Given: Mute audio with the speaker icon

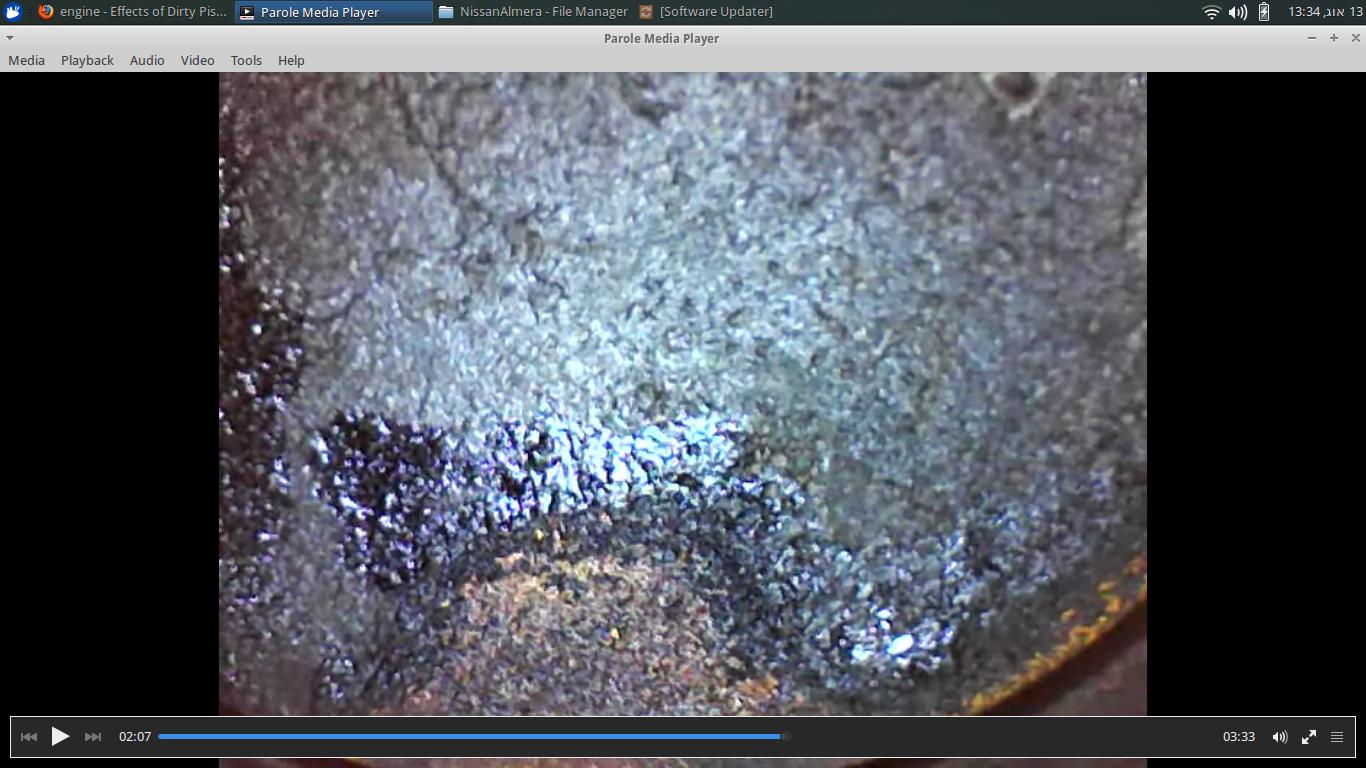Looking at the screenshot, I should pos(1279,736).
